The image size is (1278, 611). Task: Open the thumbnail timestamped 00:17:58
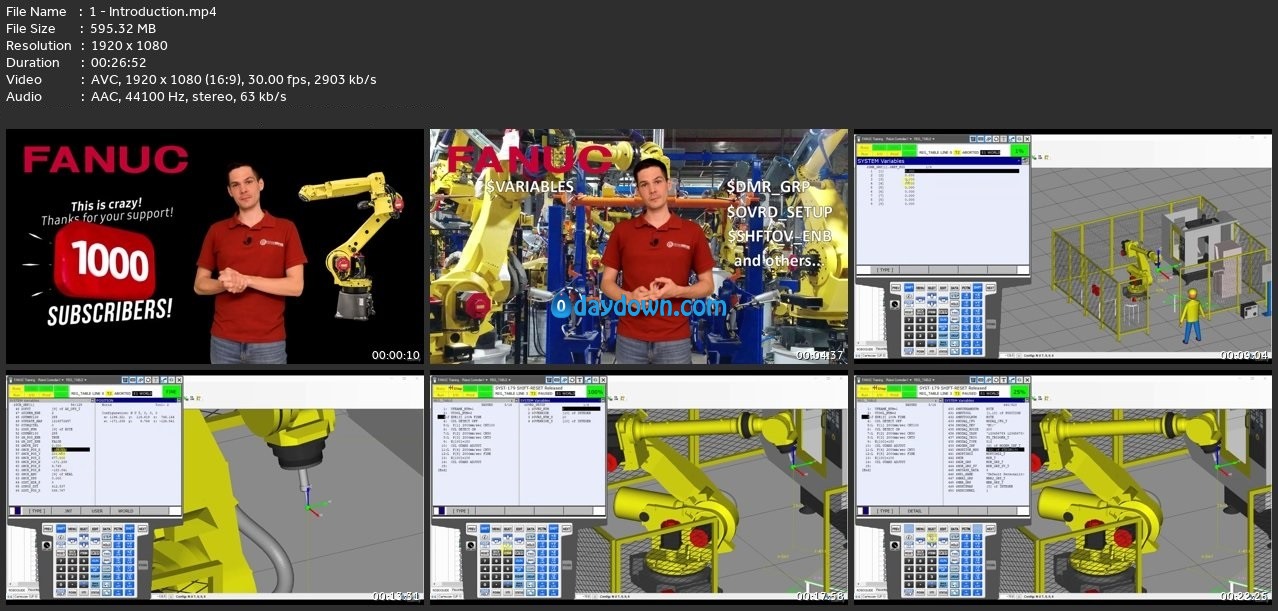pos(639,488)
